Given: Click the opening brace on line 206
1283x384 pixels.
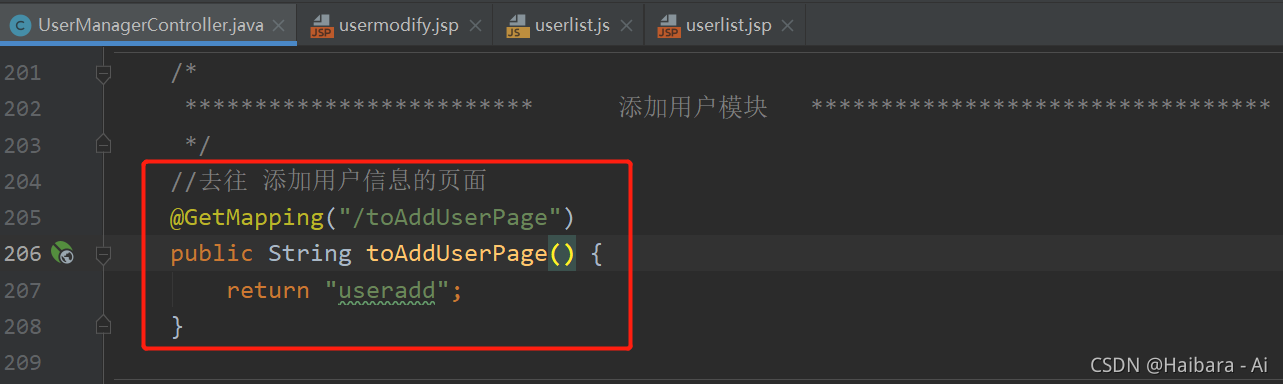Looking at the screenshot, I should click(596, 254).
